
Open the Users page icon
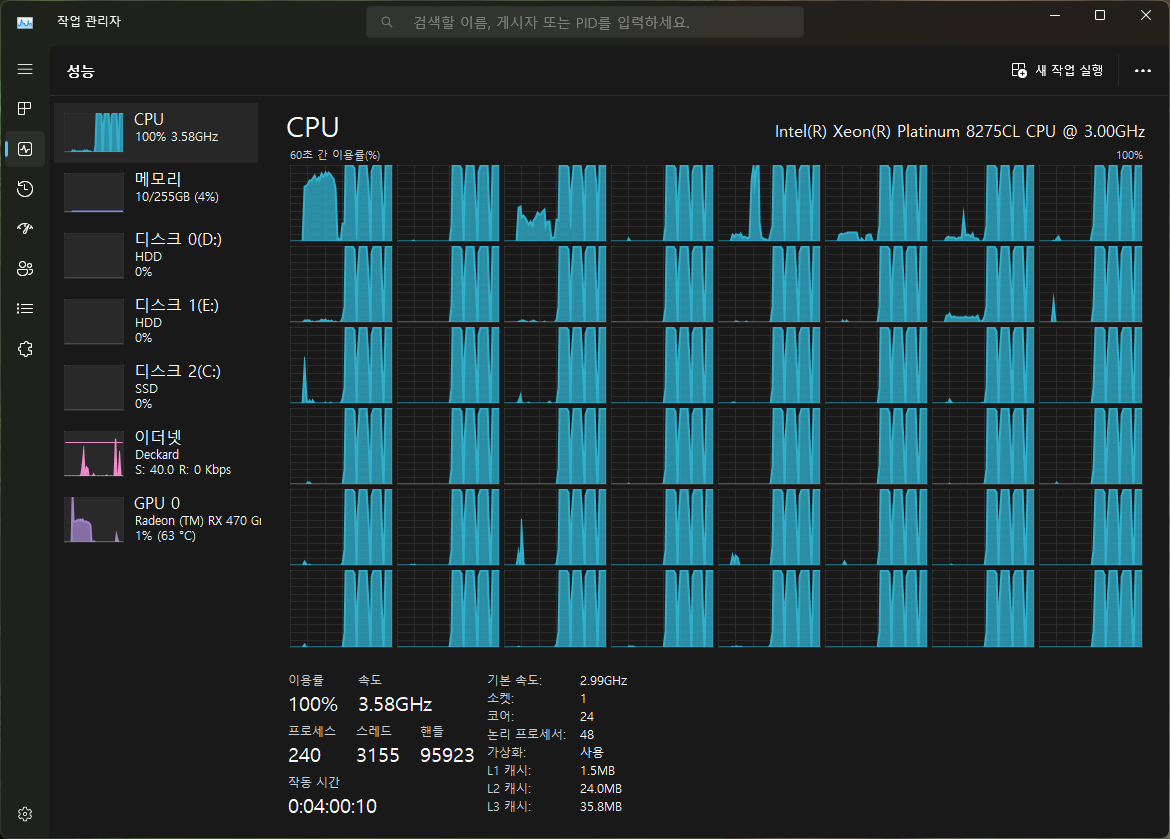pyautogui.click(x=25, y=269)
